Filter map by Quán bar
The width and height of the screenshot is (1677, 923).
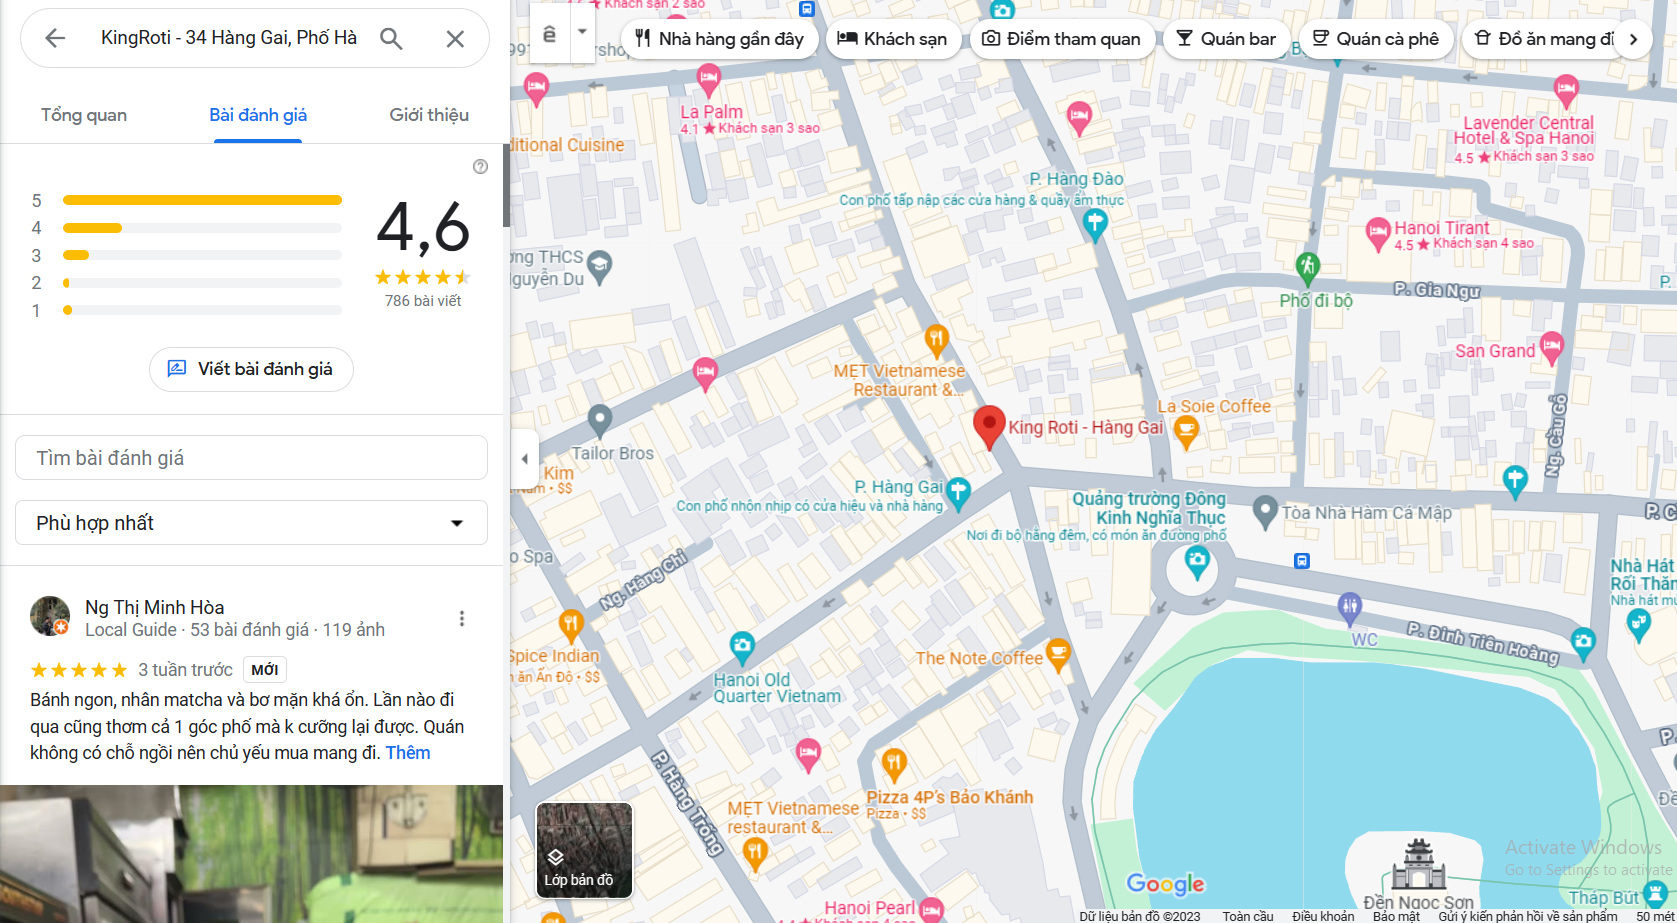1226,39
